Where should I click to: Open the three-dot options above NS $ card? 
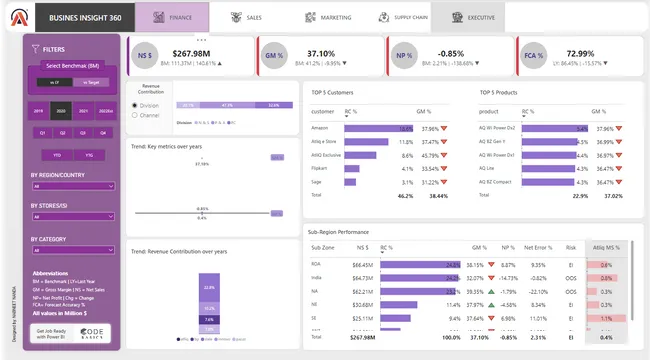[201, 40]
